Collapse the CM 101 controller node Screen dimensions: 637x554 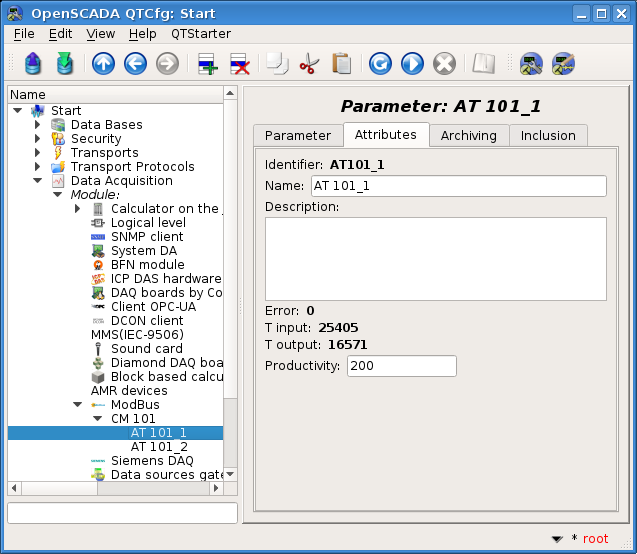tap(98, 419)
